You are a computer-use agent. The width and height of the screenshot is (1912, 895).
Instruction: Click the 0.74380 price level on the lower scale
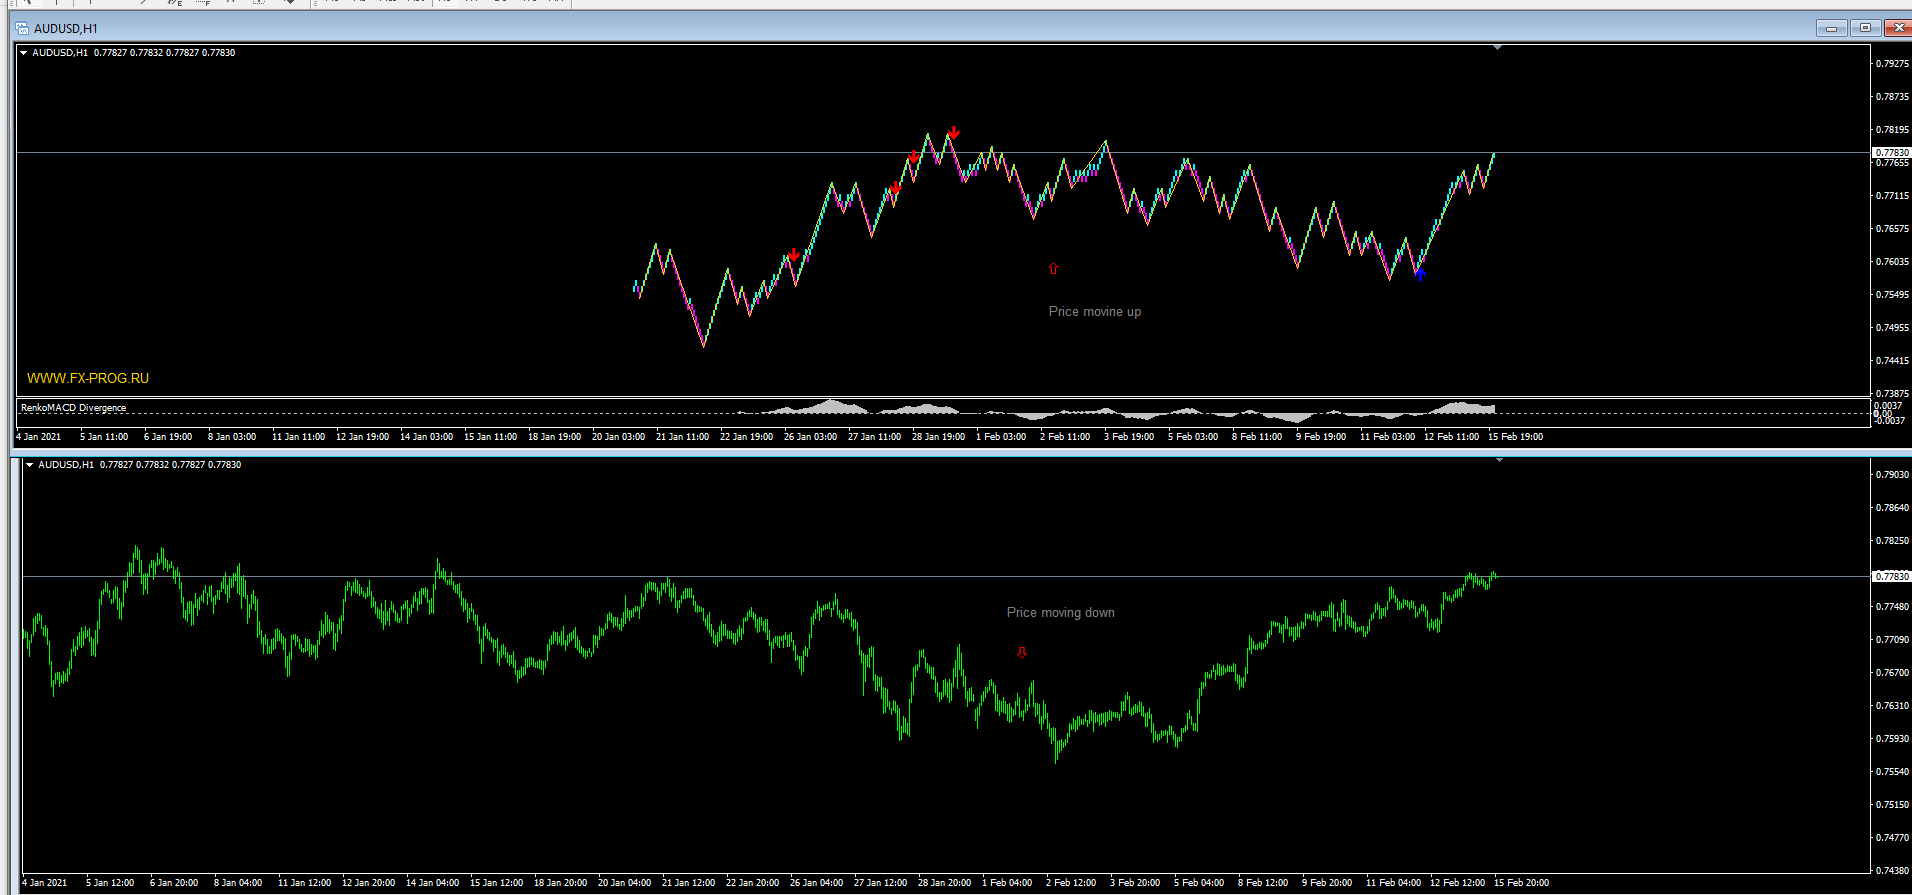[1892, 871]
